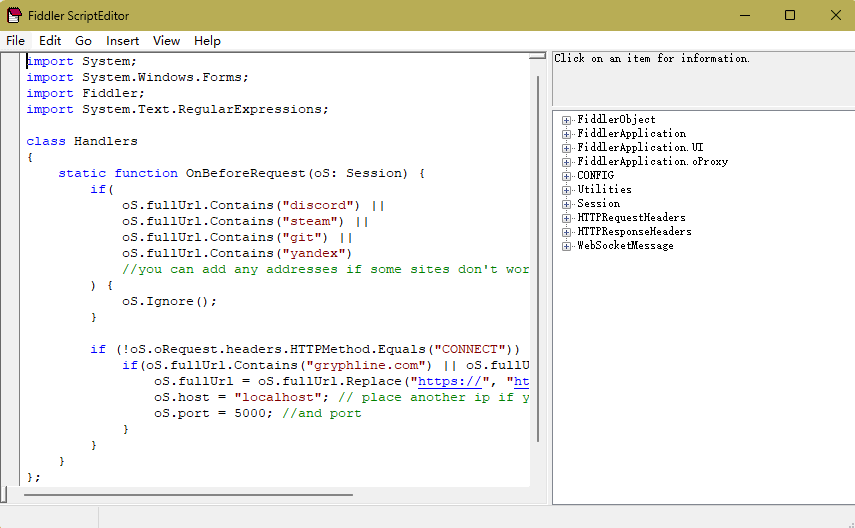The image size is (855, 528).
Task: Open the View menu
Action: [x=166, y=41]
